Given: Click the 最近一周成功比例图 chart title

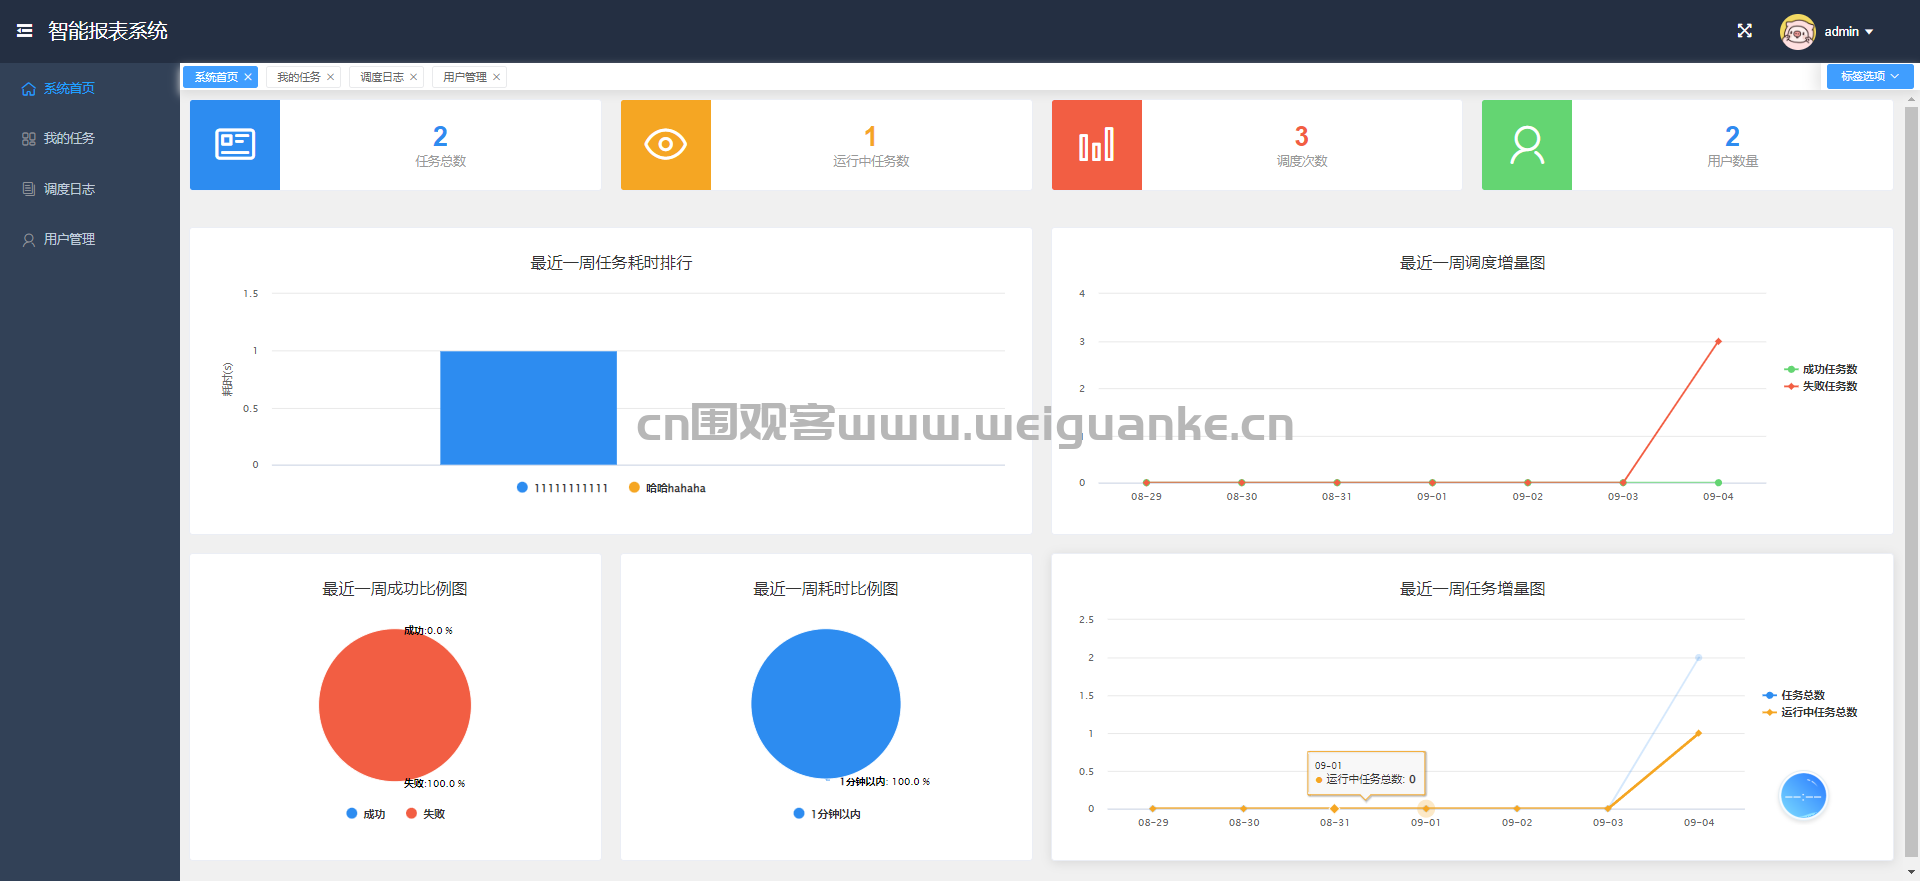Looking at the screenshot, I should [x=395, y=589].
